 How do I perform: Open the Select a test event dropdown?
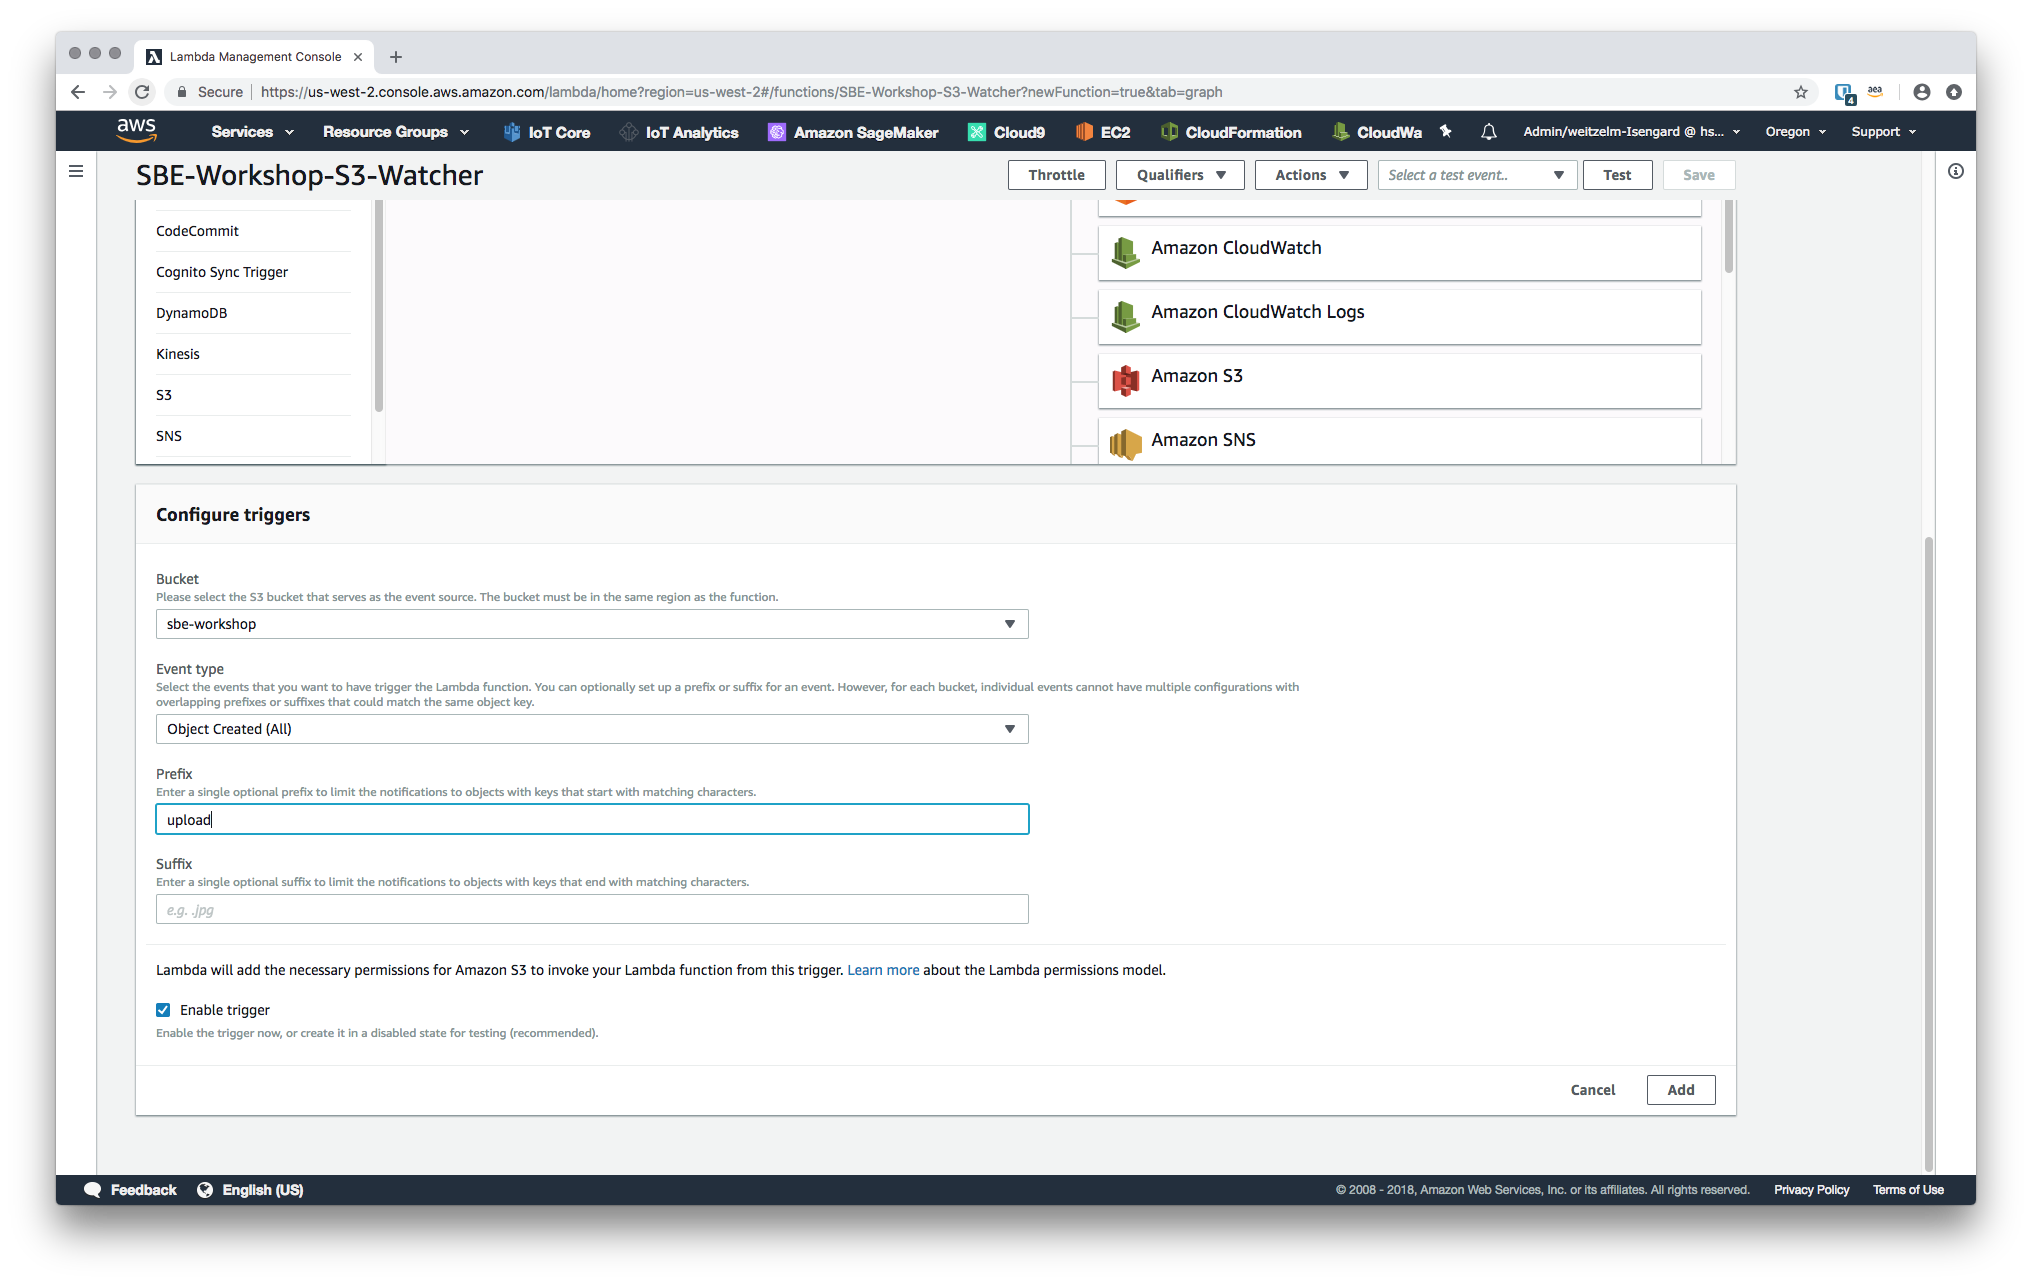click(1477, 175)
